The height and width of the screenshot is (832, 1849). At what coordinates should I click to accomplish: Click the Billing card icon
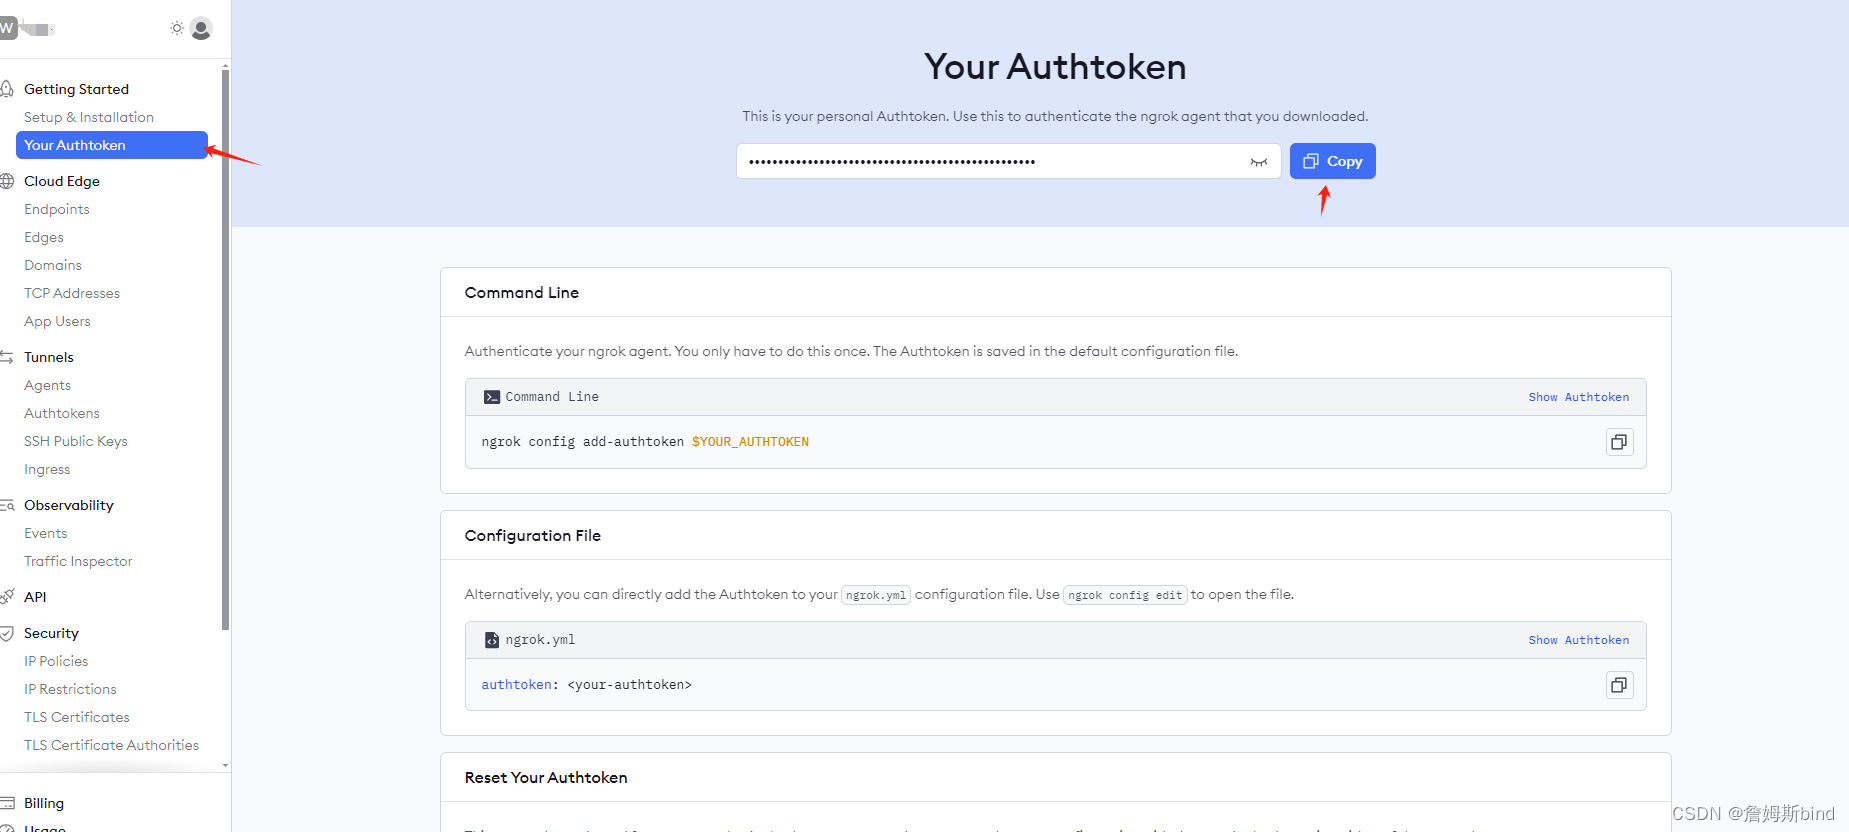click(7, 803)
